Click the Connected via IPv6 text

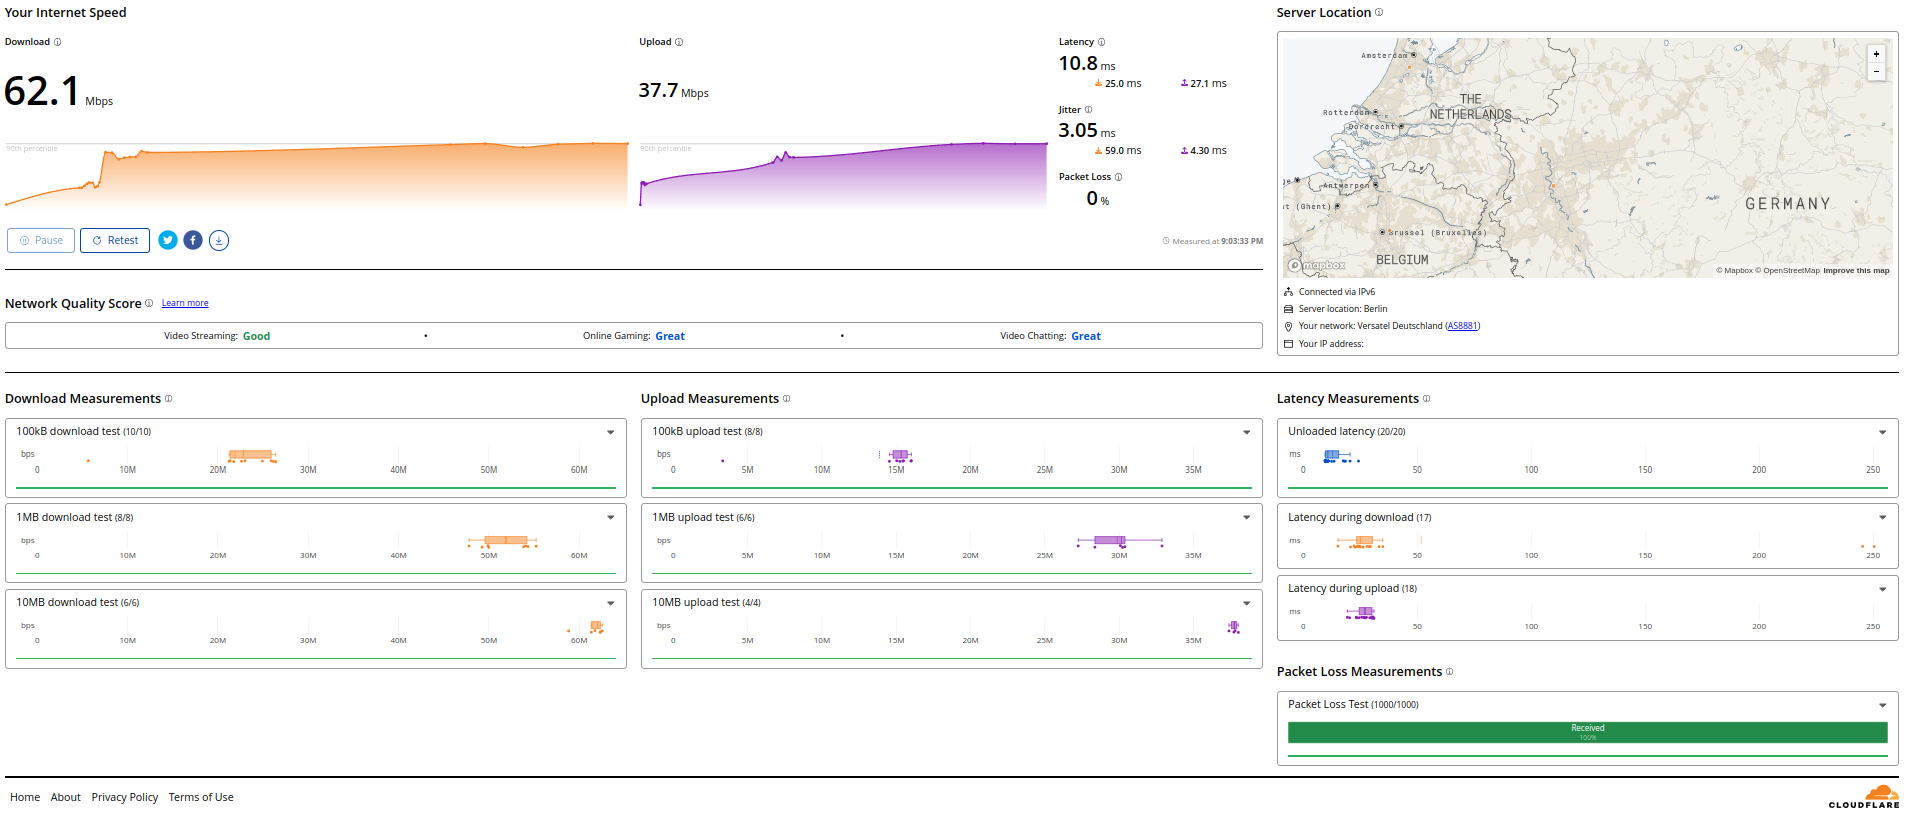1337,292
